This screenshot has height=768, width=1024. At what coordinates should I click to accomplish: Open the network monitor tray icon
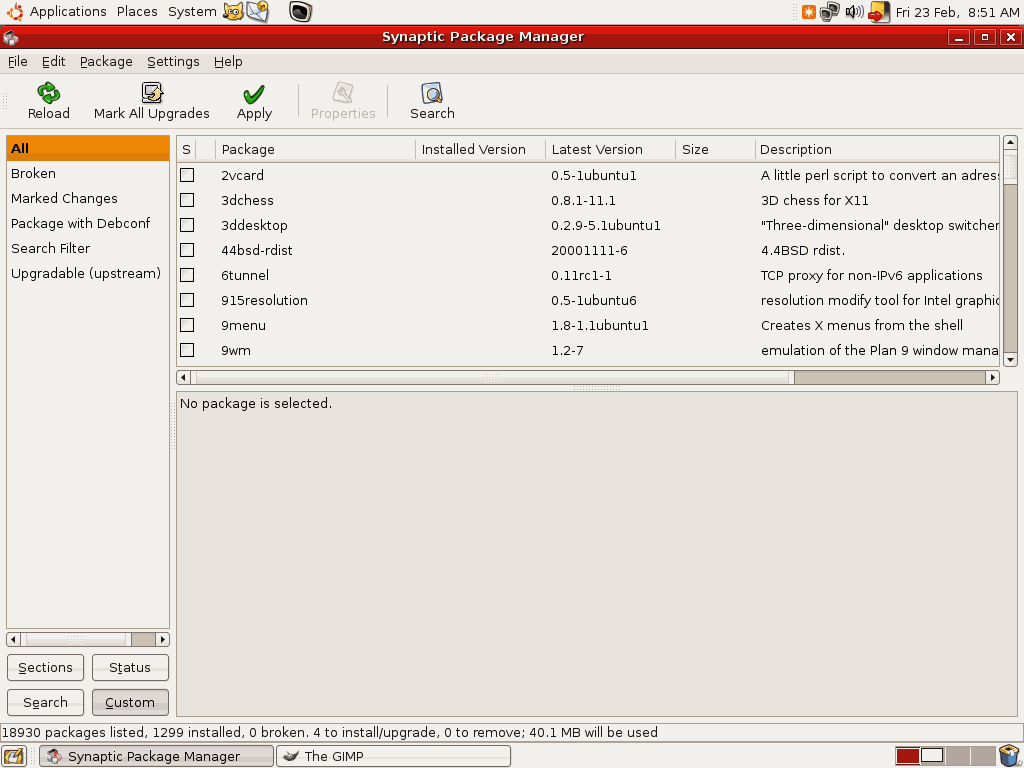pyautogui.click(x=829, y=12)
